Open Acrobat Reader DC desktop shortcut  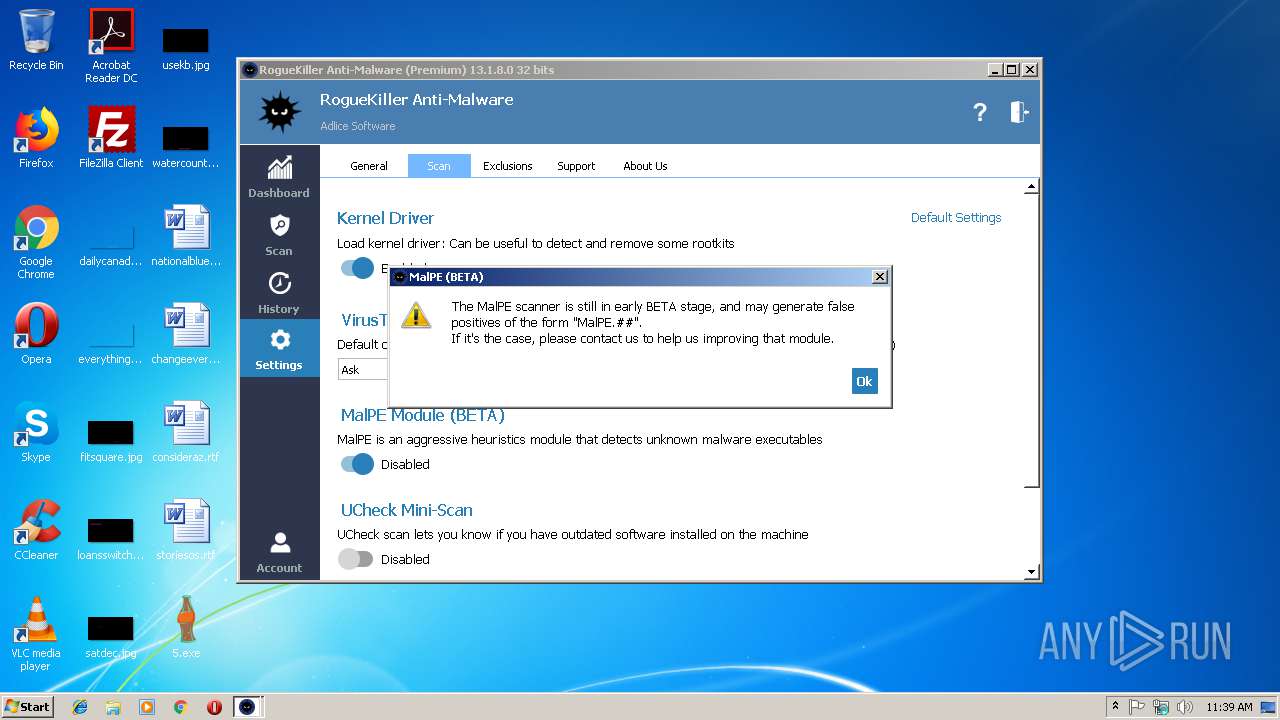pos(111,46)
